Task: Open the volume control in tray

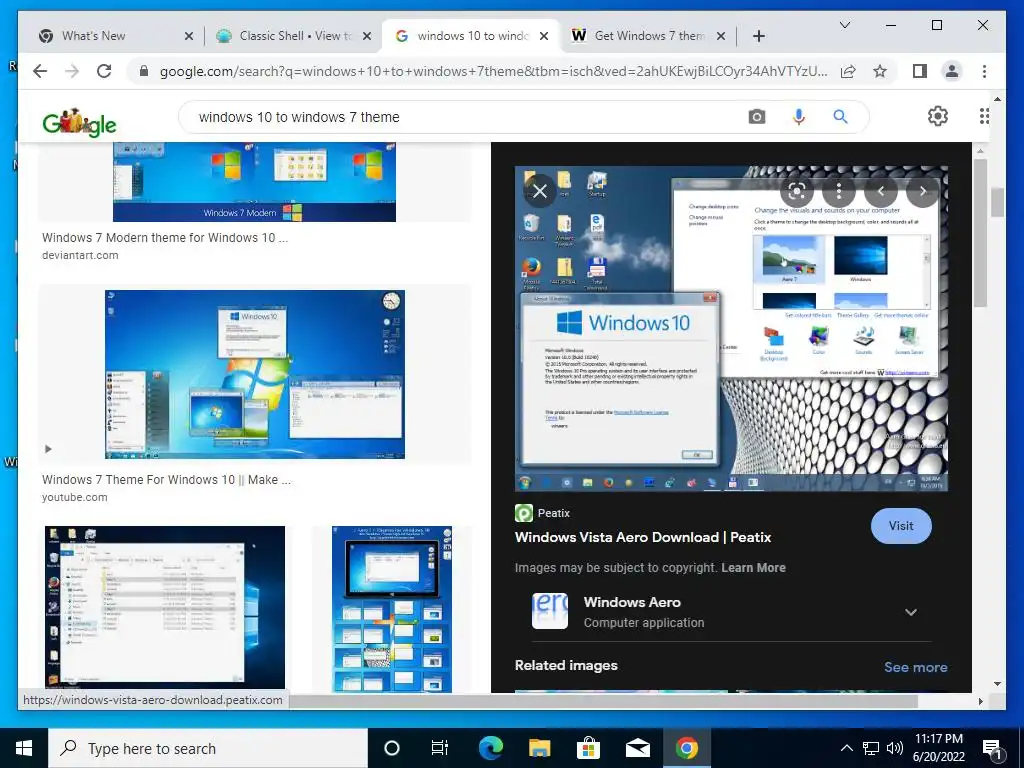Action: [x=895, y=748]
